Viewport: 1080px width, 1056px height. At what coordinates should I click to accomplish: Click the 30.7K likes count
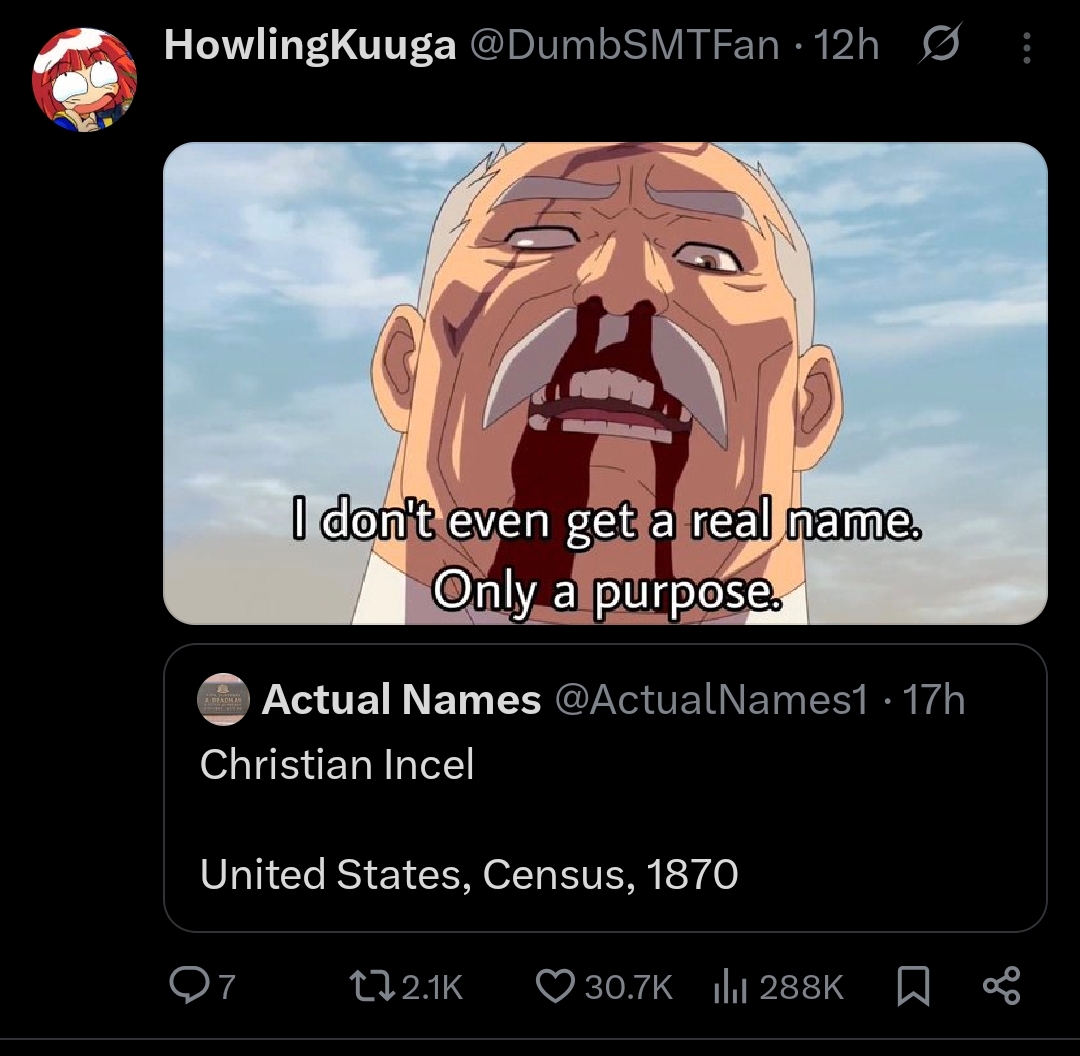tap(628, 988)
